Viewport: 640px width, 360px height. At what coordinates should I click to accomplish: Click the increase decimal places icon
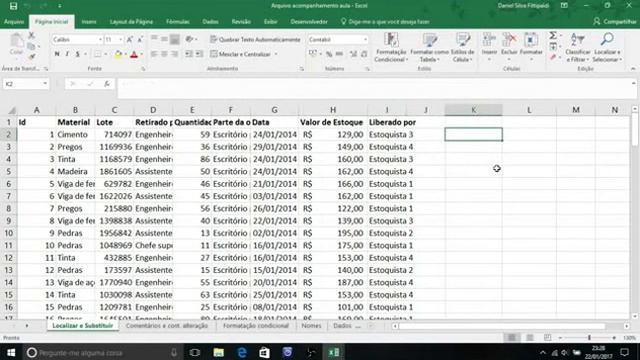coord(353,54)
